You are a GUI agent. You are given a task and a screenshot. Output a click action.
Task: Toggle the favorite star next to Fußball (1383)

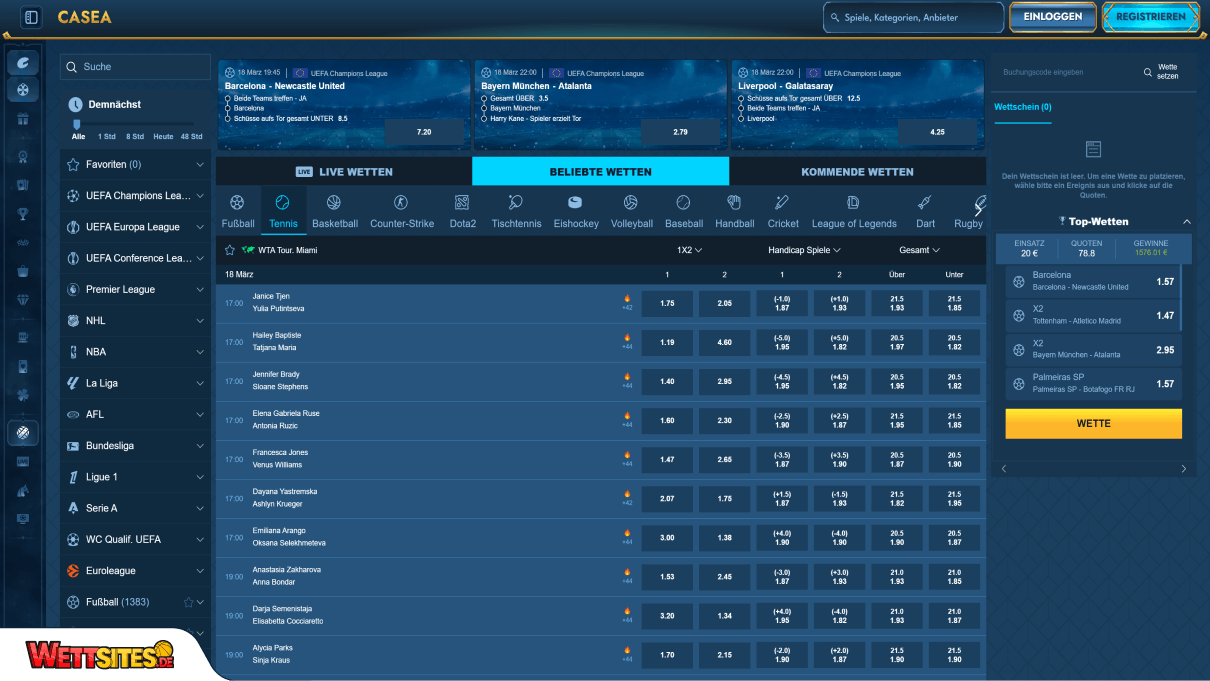(189, 601)
